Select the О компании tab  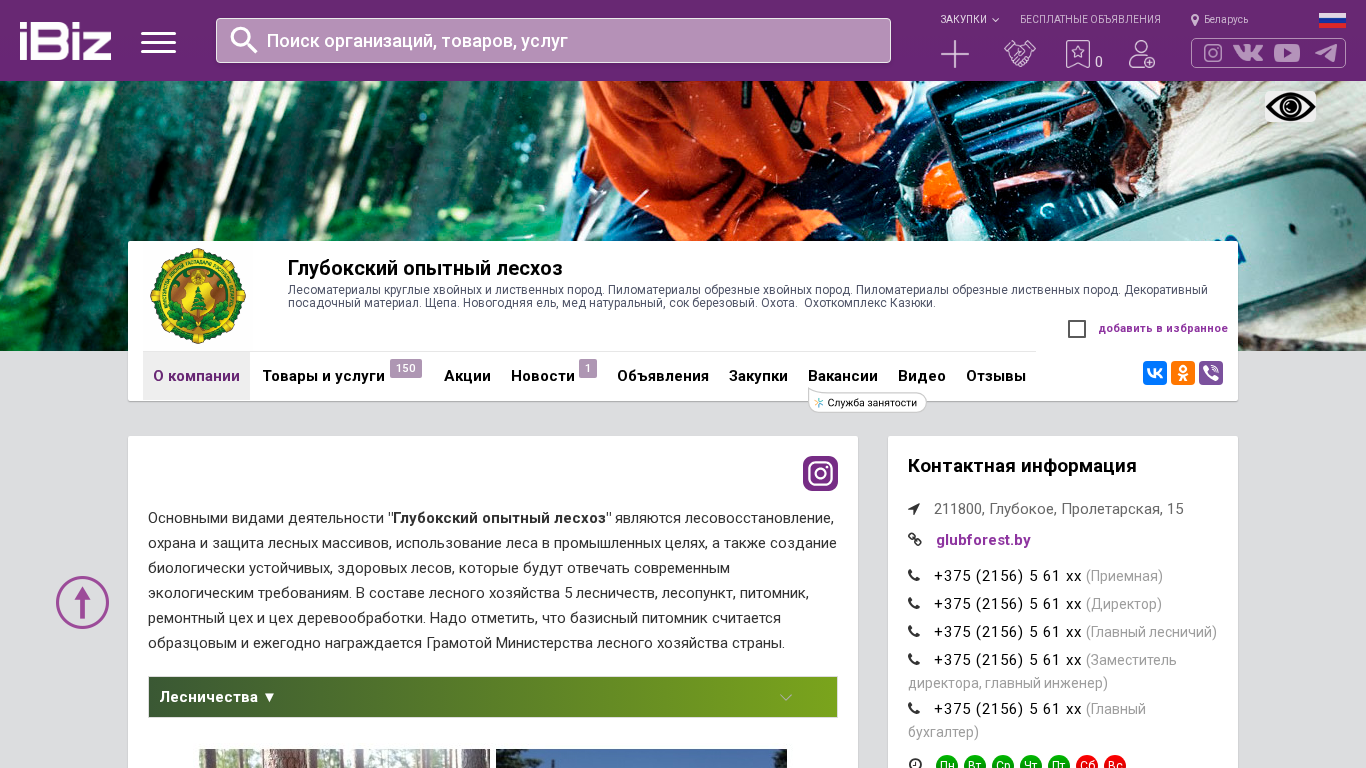coord(196,376)
